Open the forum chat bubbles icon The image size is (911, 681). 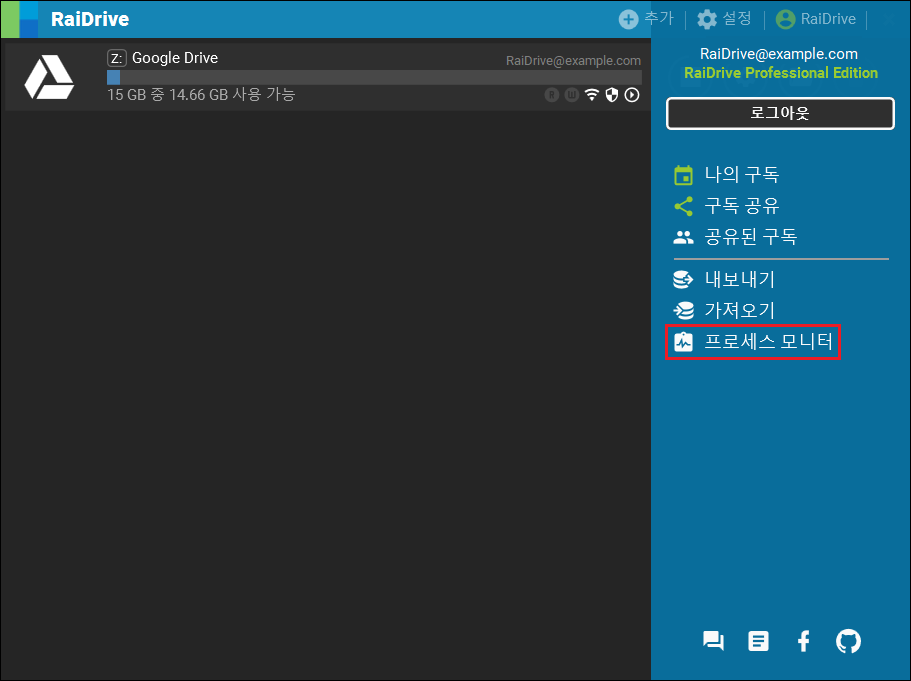coord(713,641)
